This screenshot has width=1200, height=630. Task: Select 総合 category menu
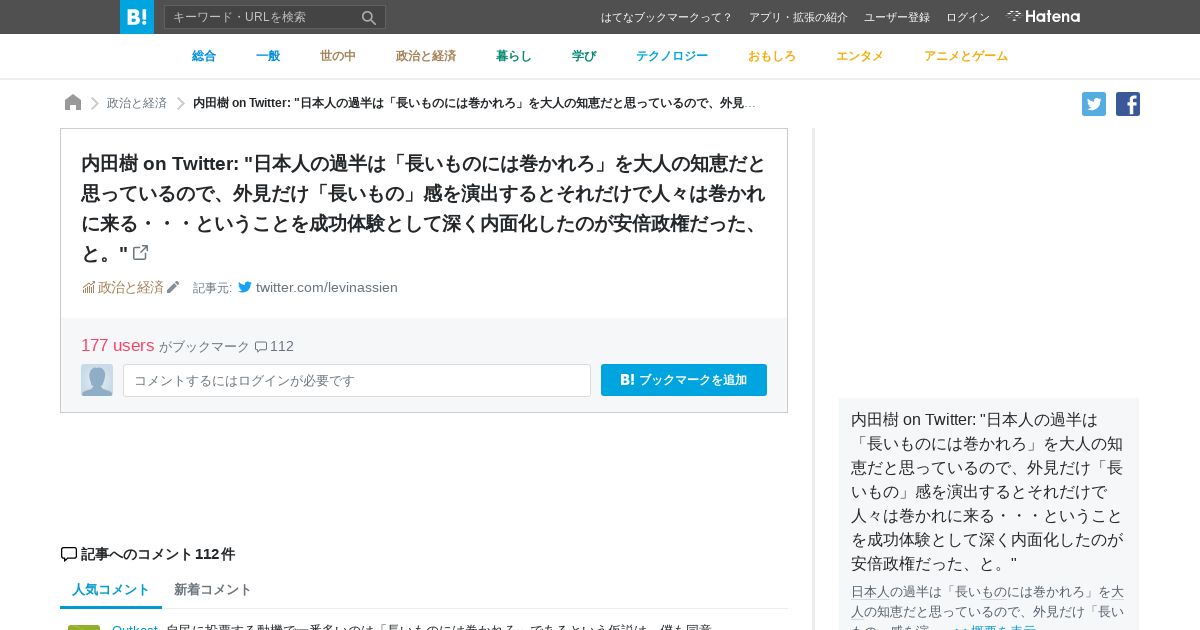(204, 56)
